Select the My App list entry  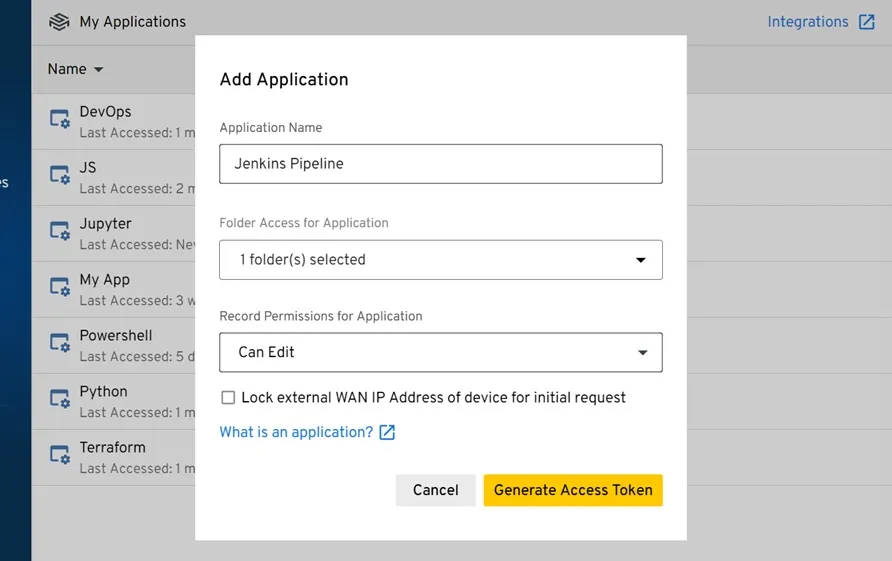point(105,280)
